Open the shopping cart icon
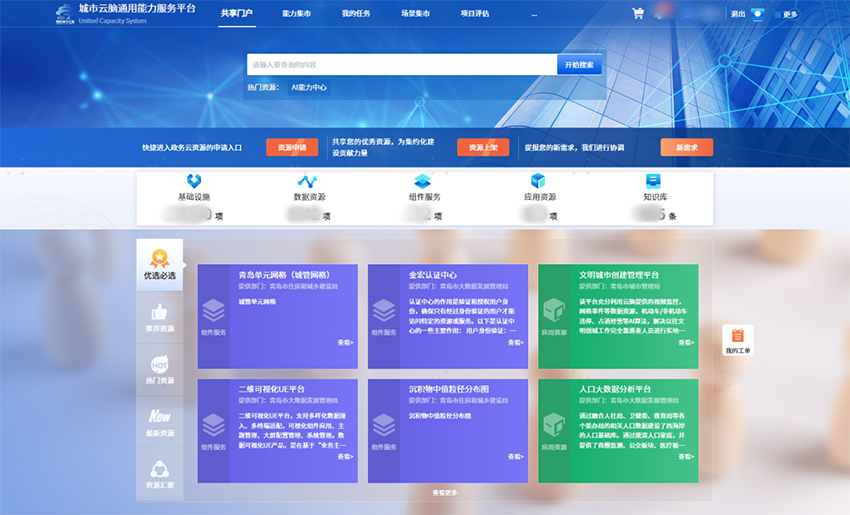850x515 pixels. (x=638, y=13)
